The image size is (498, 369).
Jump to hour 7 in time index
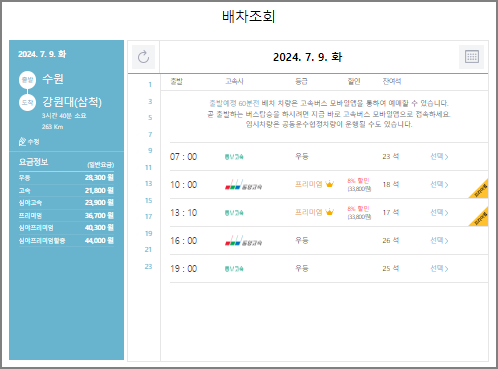(x=150, y=134)
